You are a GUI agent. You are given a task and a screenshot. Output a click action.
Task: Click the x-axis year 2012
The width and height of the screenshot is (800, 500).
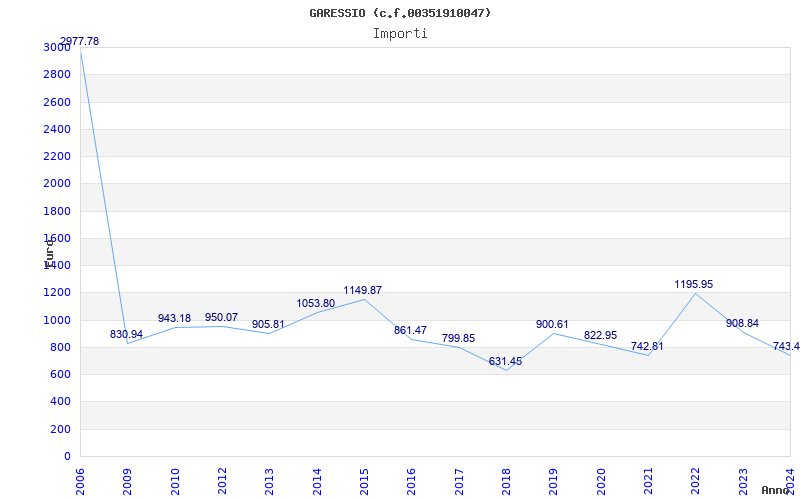coord(222,481)
